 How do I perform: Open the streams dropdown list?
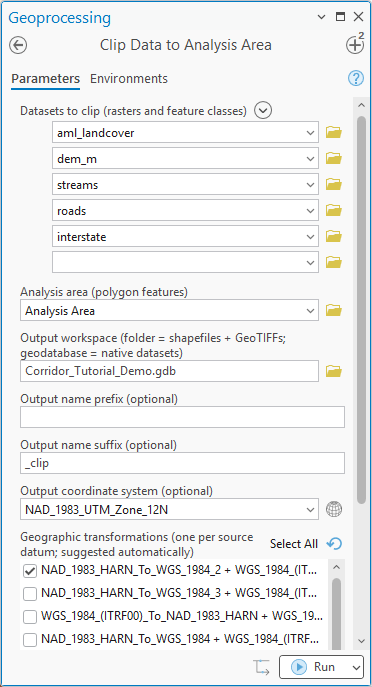(x=311, y=185)
